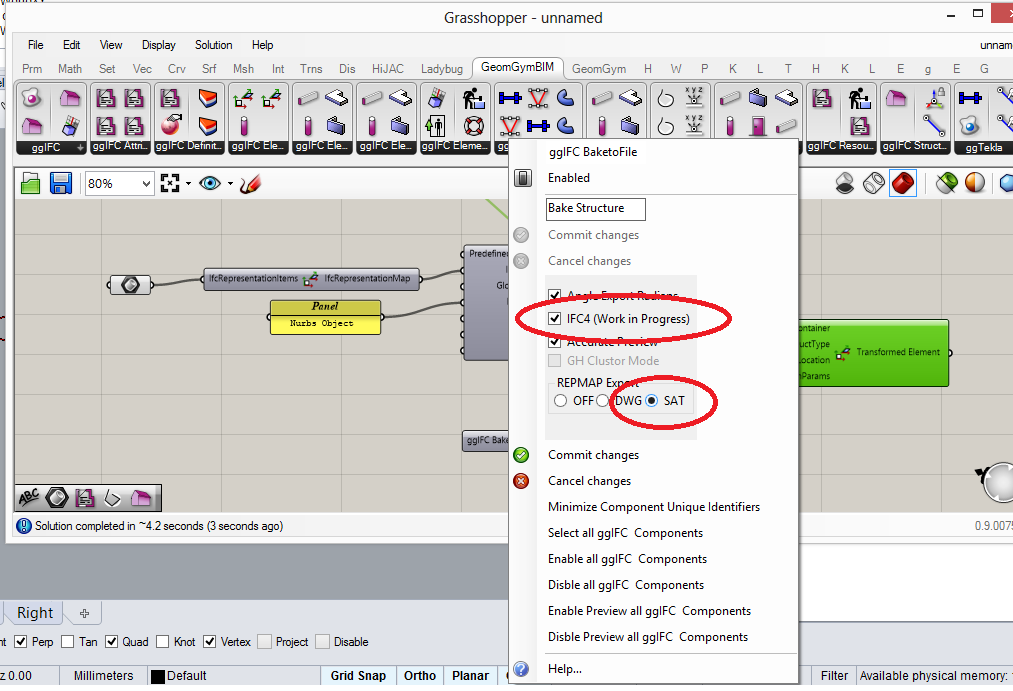Toggle the Quad osnap checkbox

(x=112, y=641)
